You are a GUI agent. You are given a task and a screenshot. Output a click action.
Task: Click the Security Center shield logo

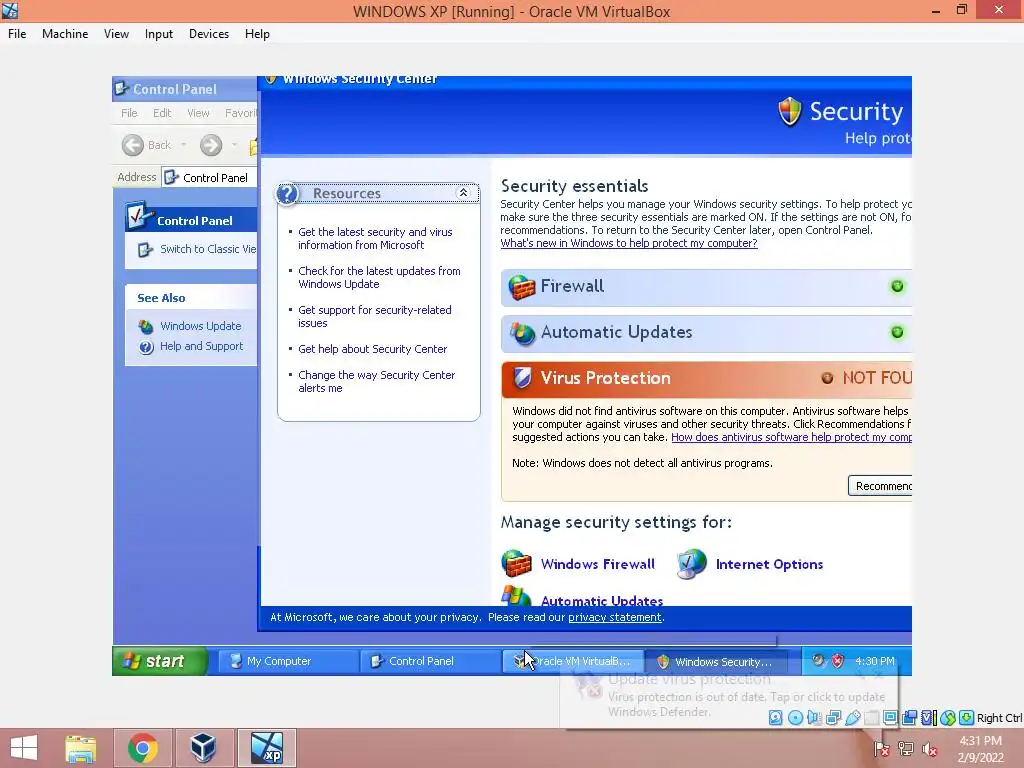click(790, 112)
